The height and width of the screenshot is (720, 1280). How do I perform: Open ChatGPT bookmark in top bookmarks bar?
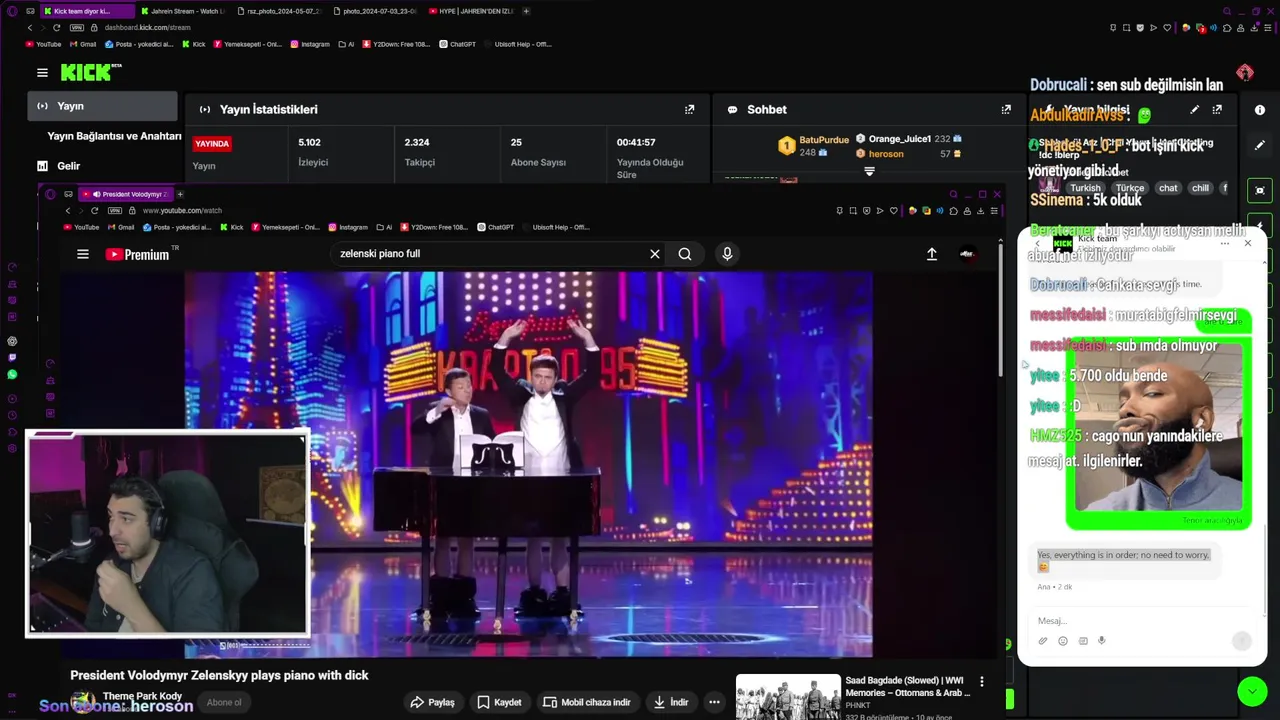[457, 44]
